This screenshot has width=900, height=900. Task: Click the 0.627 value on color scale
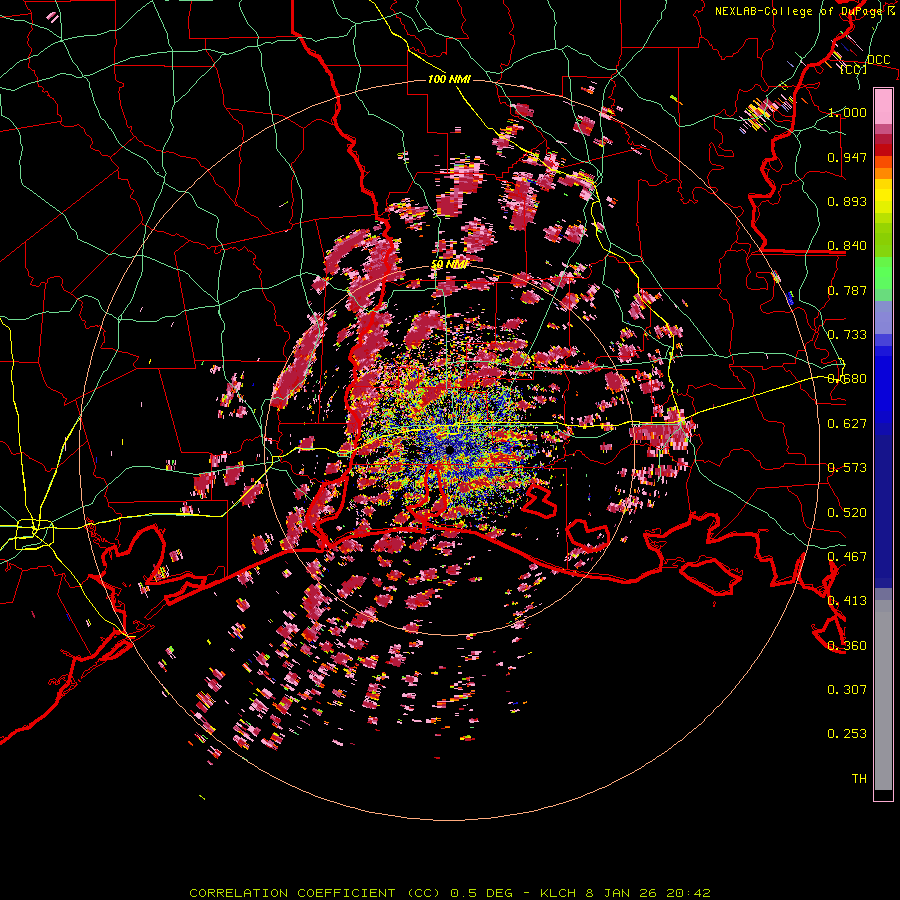click(847, 424)
